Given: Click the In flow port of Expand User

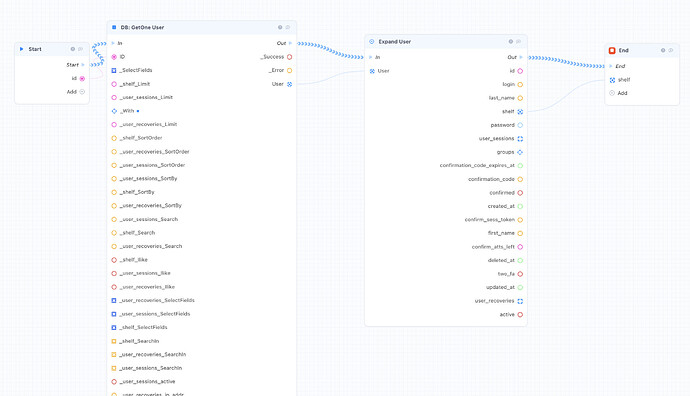Looking at the screenshot, I should (371, 57).
